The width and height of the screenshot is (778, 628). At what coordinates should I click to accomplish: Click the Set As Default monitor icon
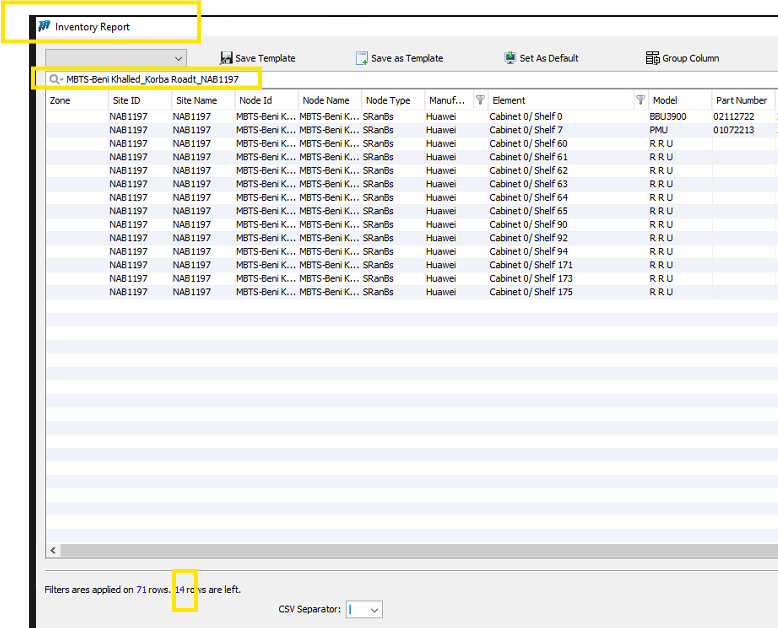point(510,58)
